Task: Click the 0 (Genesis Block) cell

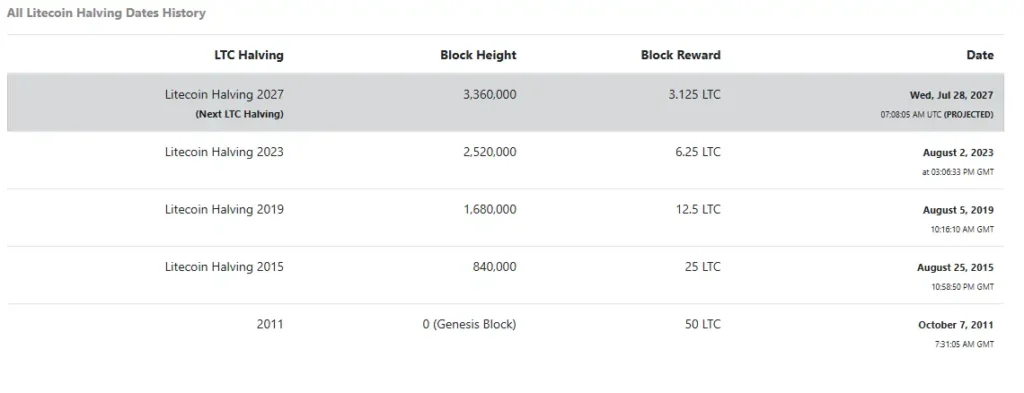Action: coord(469,324)
